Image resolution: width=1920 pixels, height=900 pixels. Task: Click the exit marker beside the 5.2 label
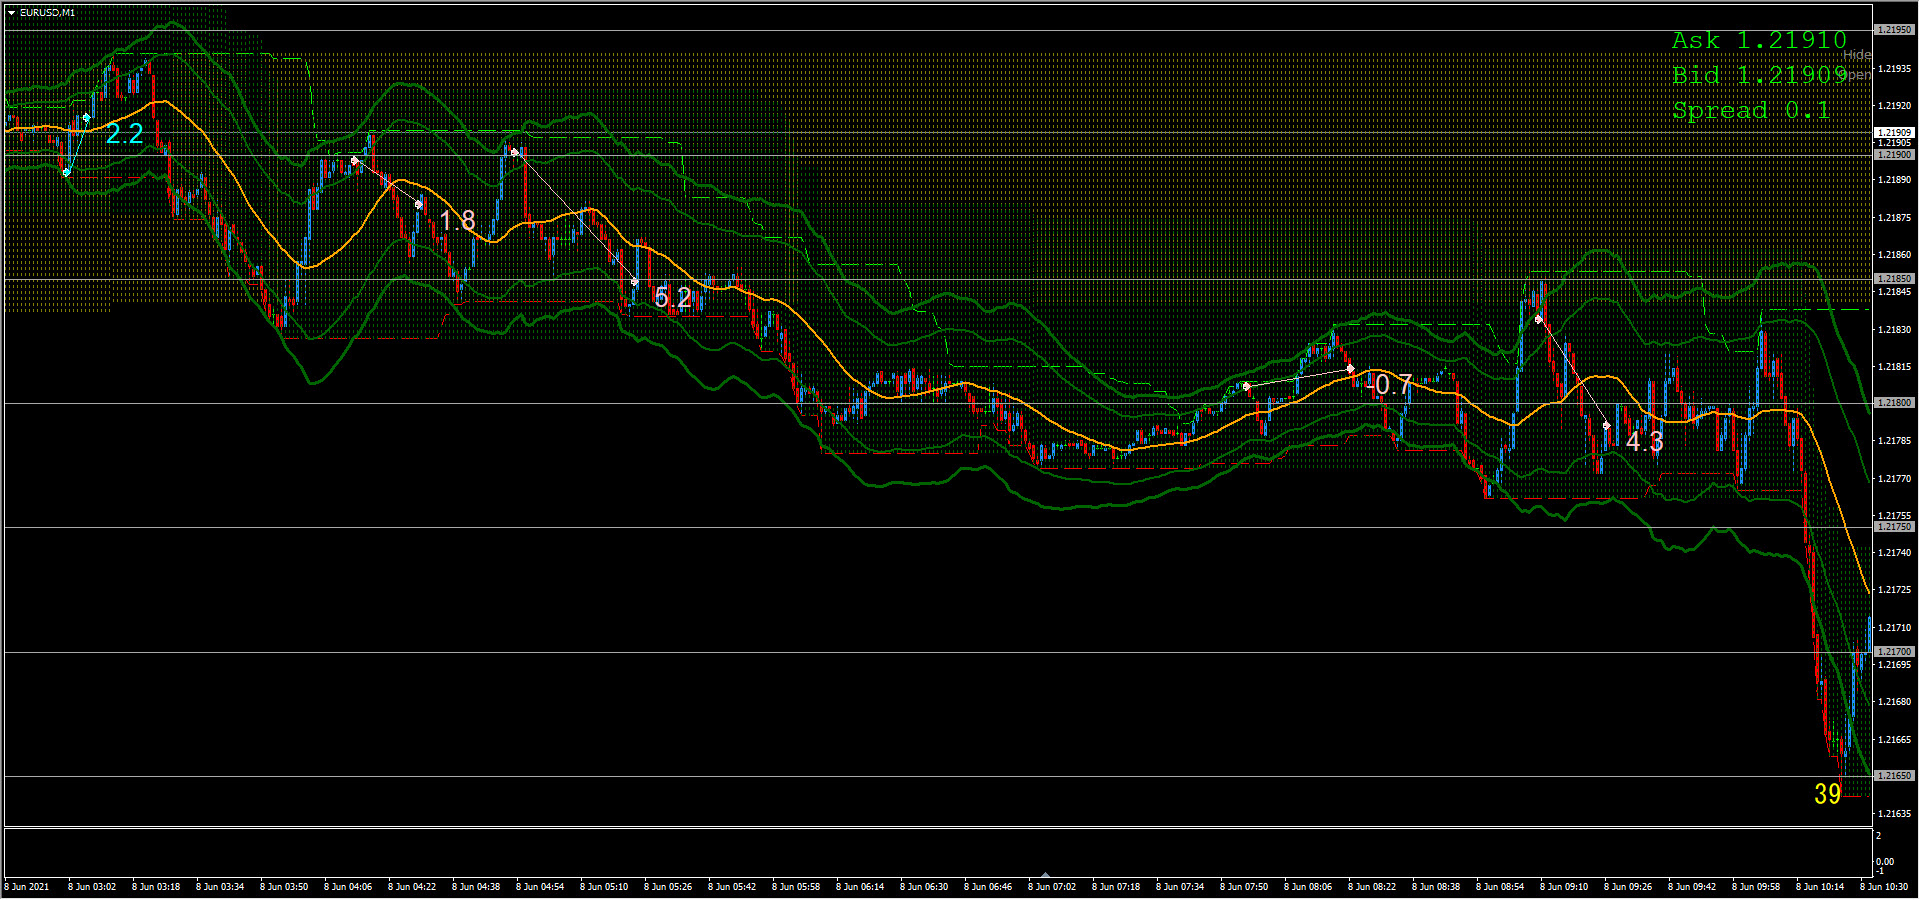(x=635, y=282)
